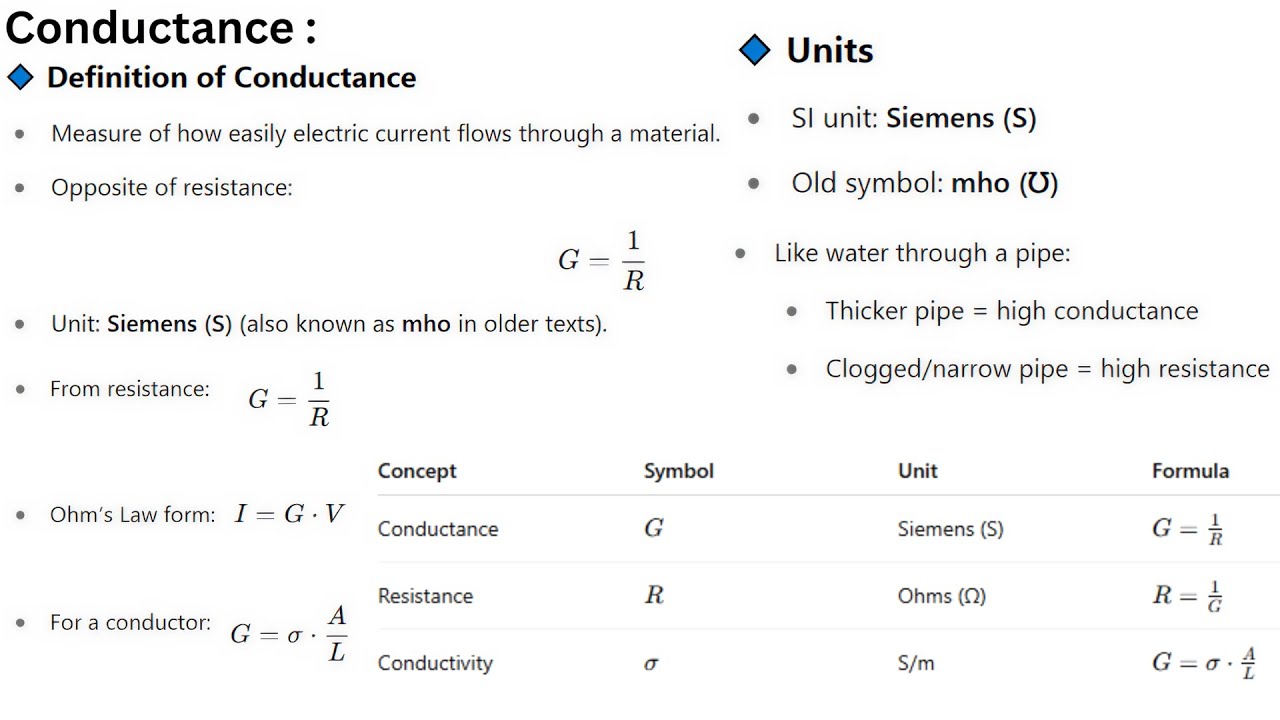
Task: Select the Ohm's Law formula I = G · V
Action: tap(289, 515)
